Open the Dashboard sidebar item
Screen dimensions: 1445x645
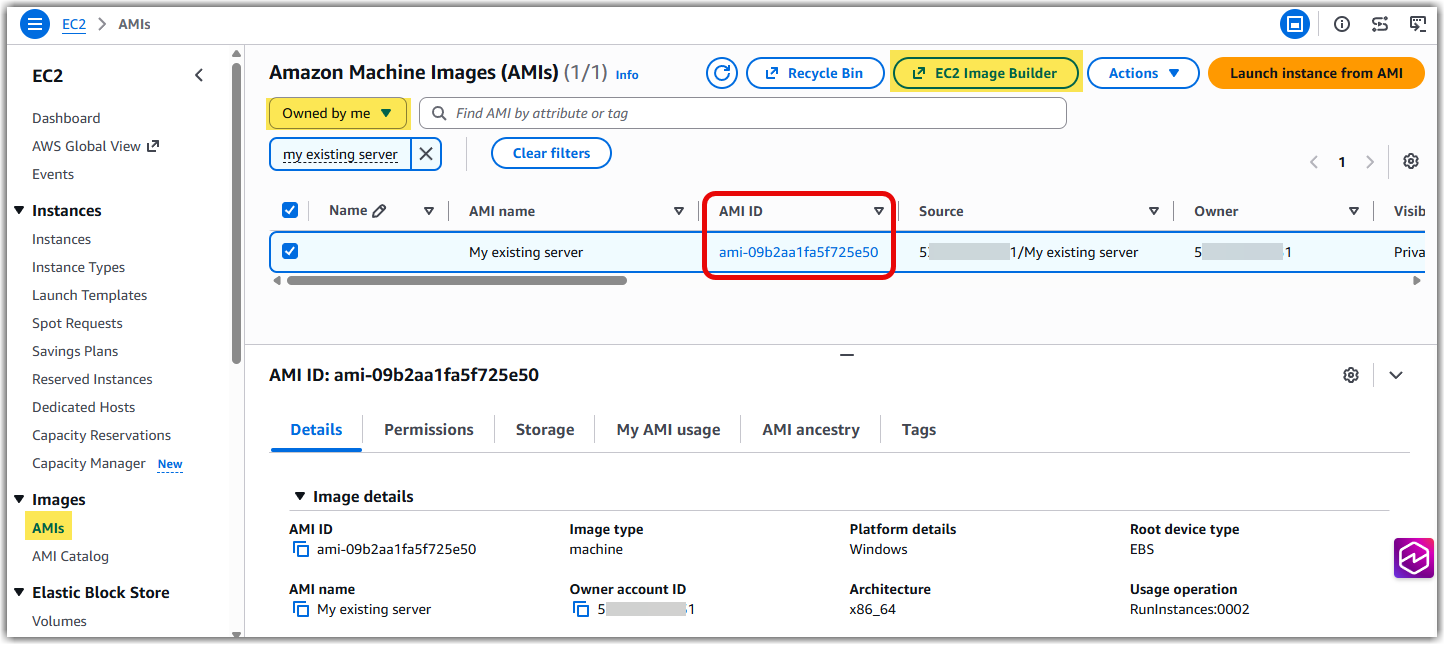pos(66,118)
